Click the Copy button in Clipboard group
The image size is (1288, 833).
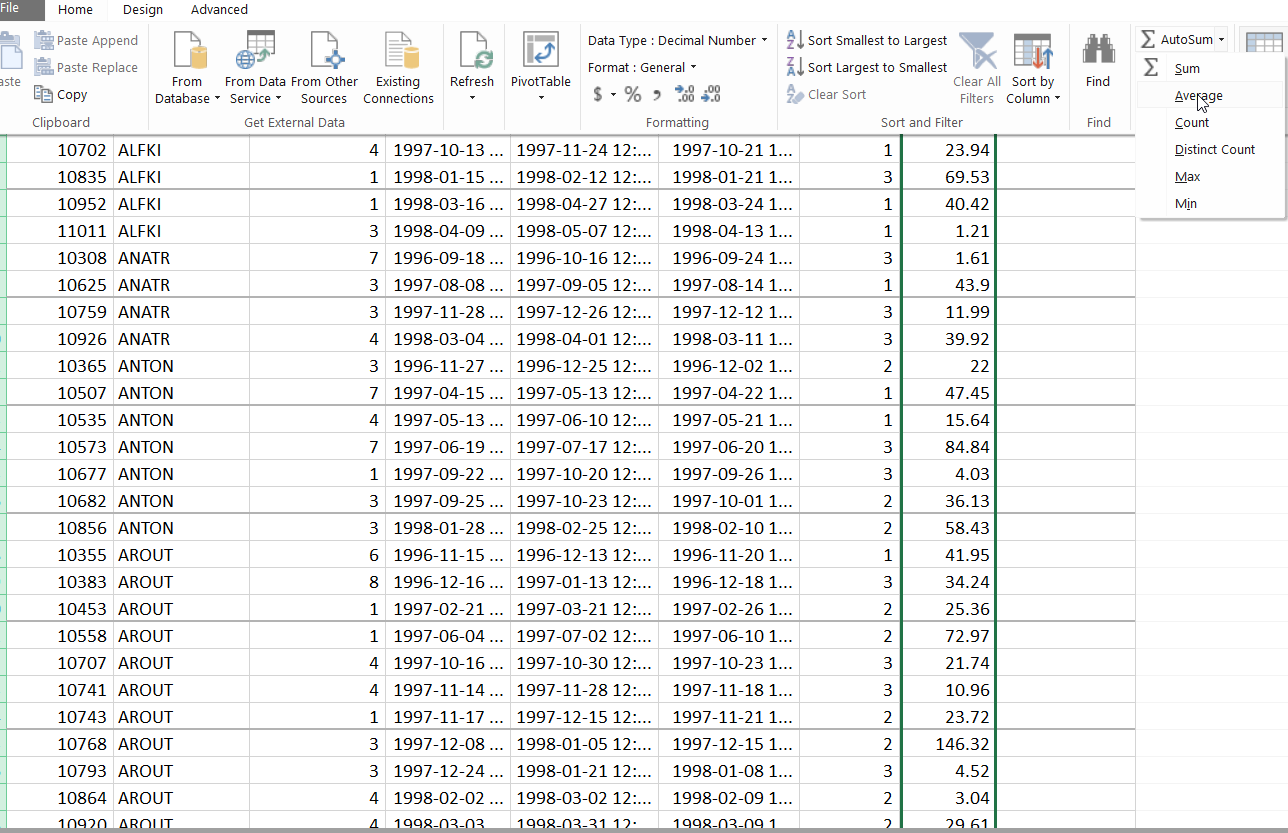click(x=61, y=94)
